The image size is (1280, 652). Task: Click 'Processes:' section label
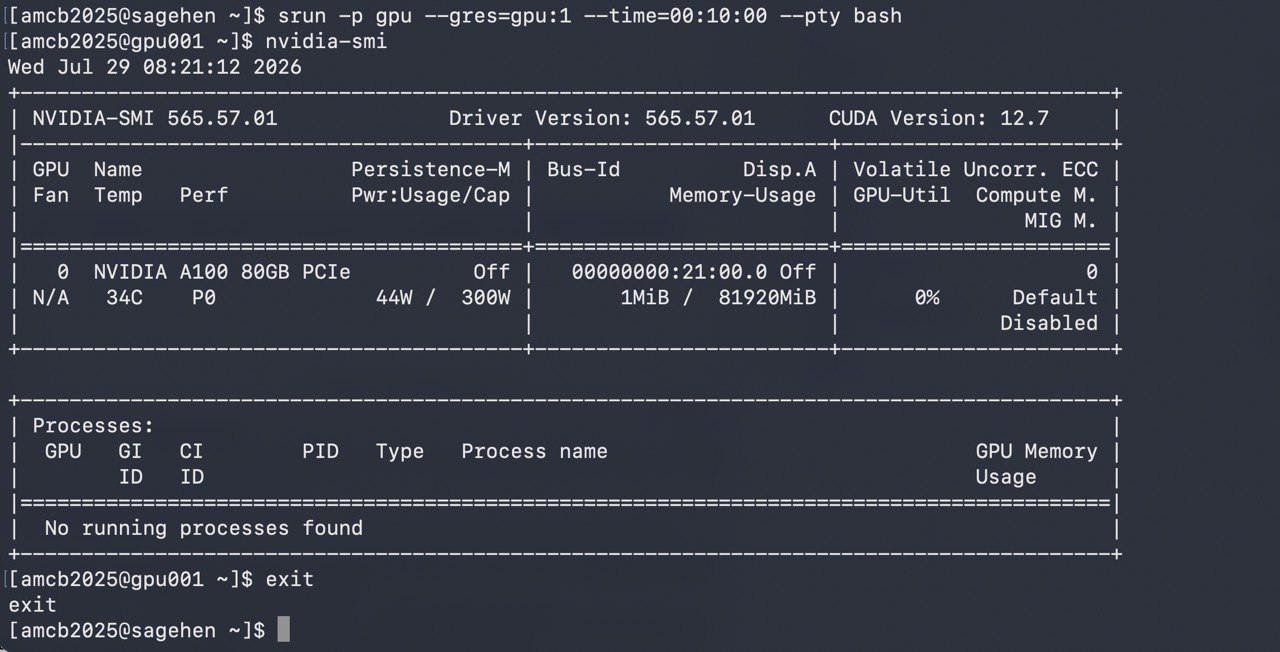(x=94, y=426)
